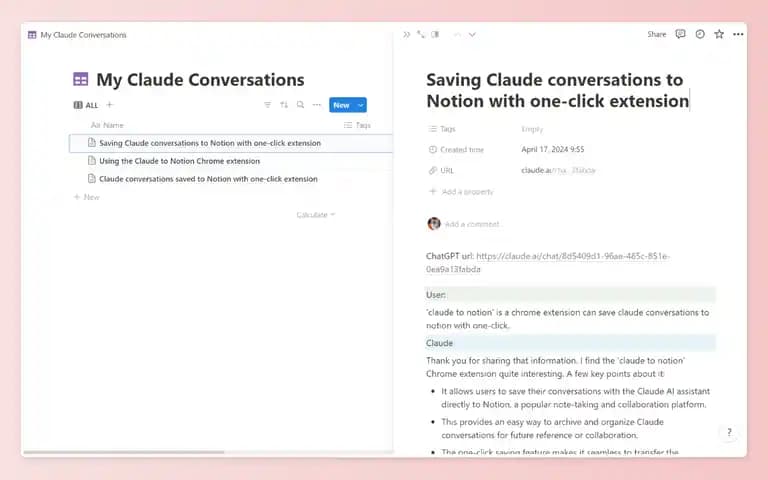Collapse side peek with double chevron
This screenshot has height=480, width=768.
[407, 35]
